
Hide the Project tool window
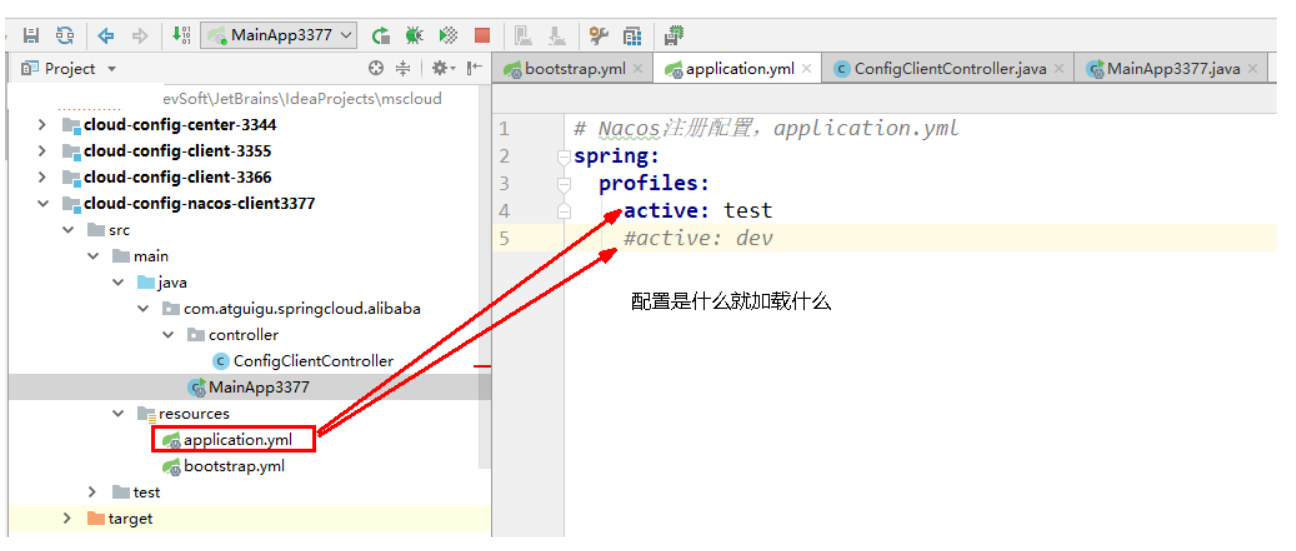click(x=474, y=68)
